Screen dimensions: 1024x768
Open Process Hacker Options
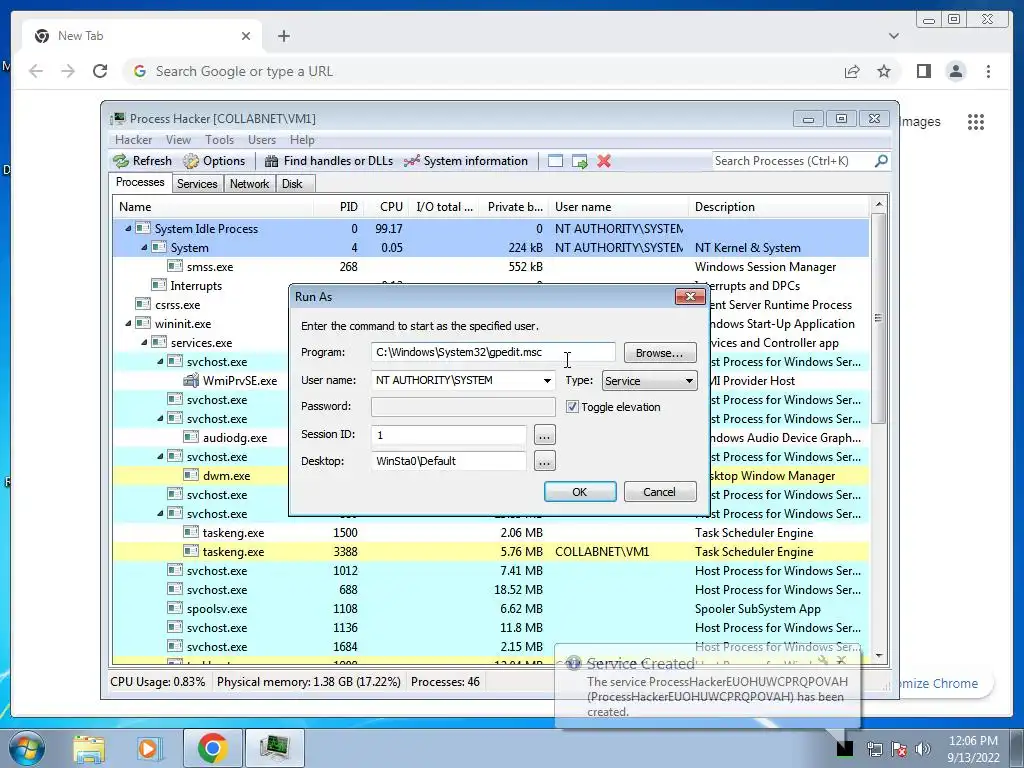point(214,161)
